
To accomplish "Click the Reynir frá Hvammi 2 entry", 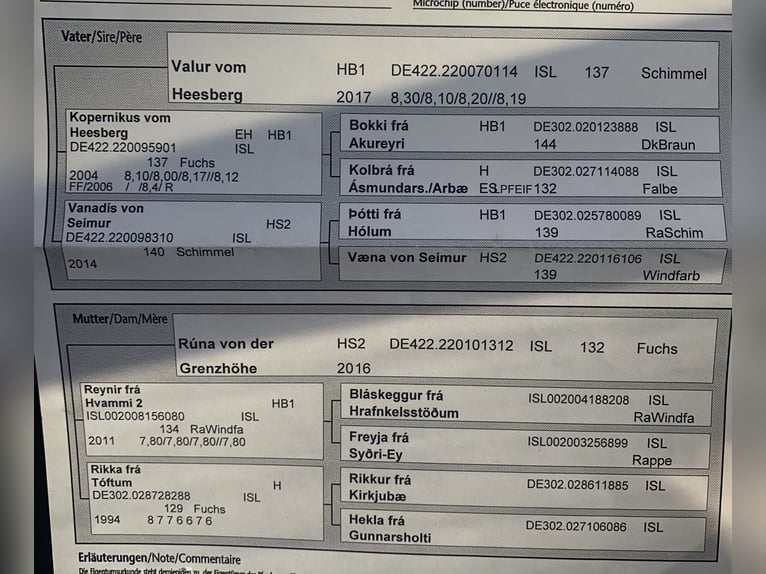I will [113, 395].
